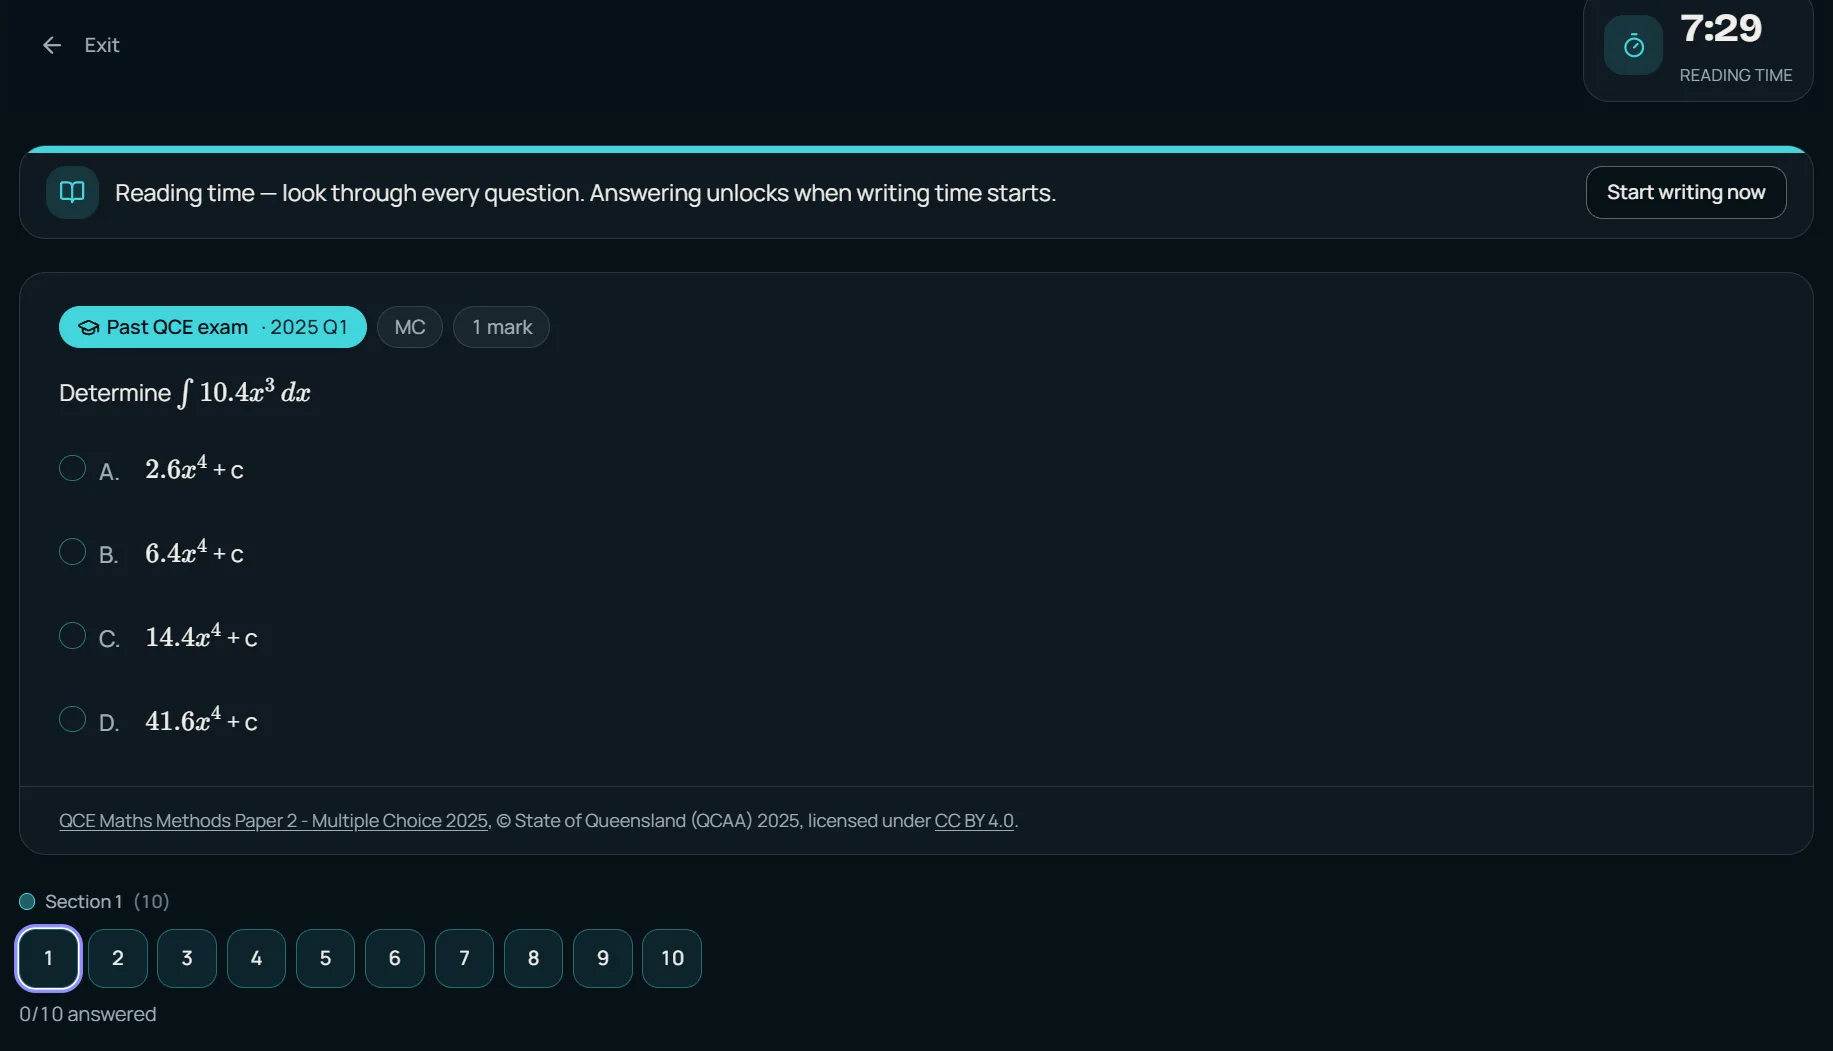
Task: Open QCE Maths Methods Paper 2 source link
Action: (273, 820)
